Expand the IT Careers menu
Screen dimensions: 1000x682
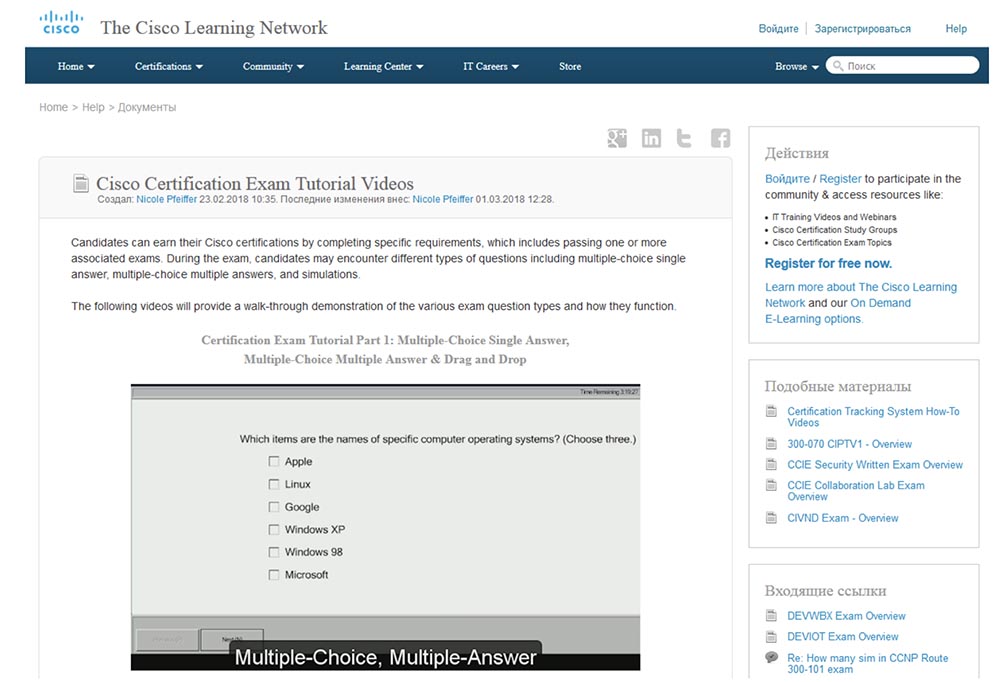490,66
